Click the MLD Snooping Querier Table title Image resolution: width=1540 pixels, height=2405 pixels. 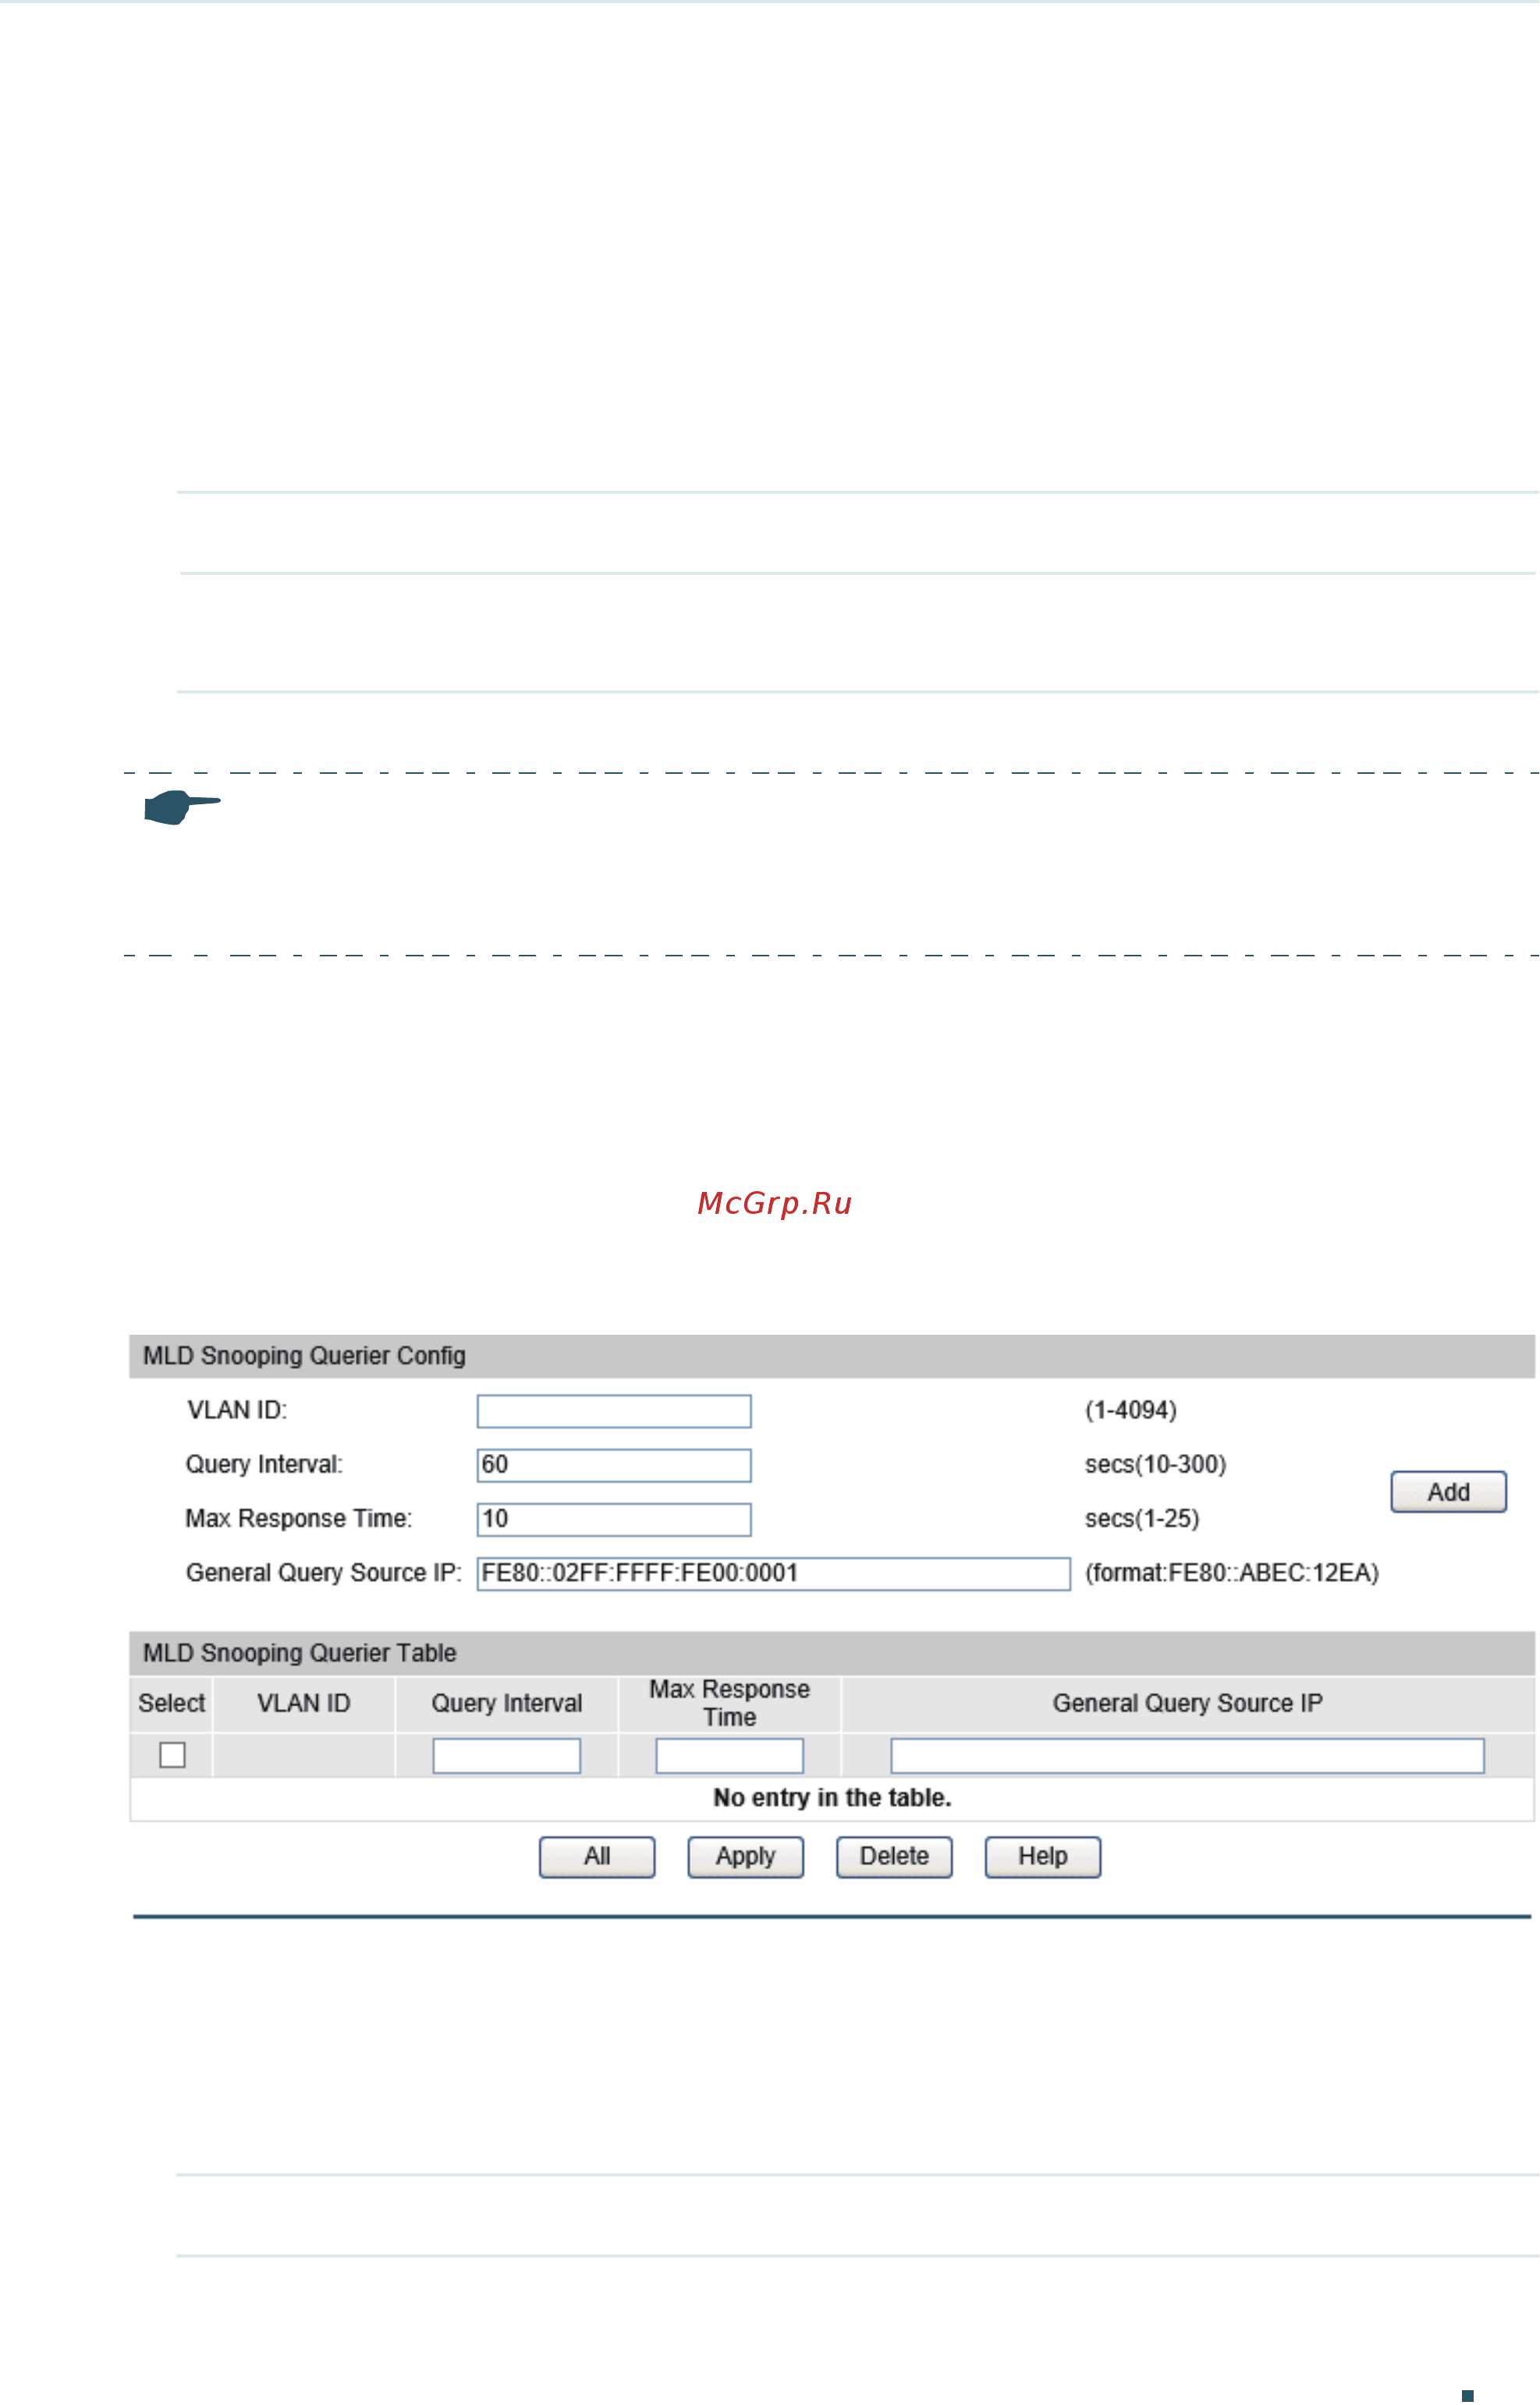coord(299,1653)
